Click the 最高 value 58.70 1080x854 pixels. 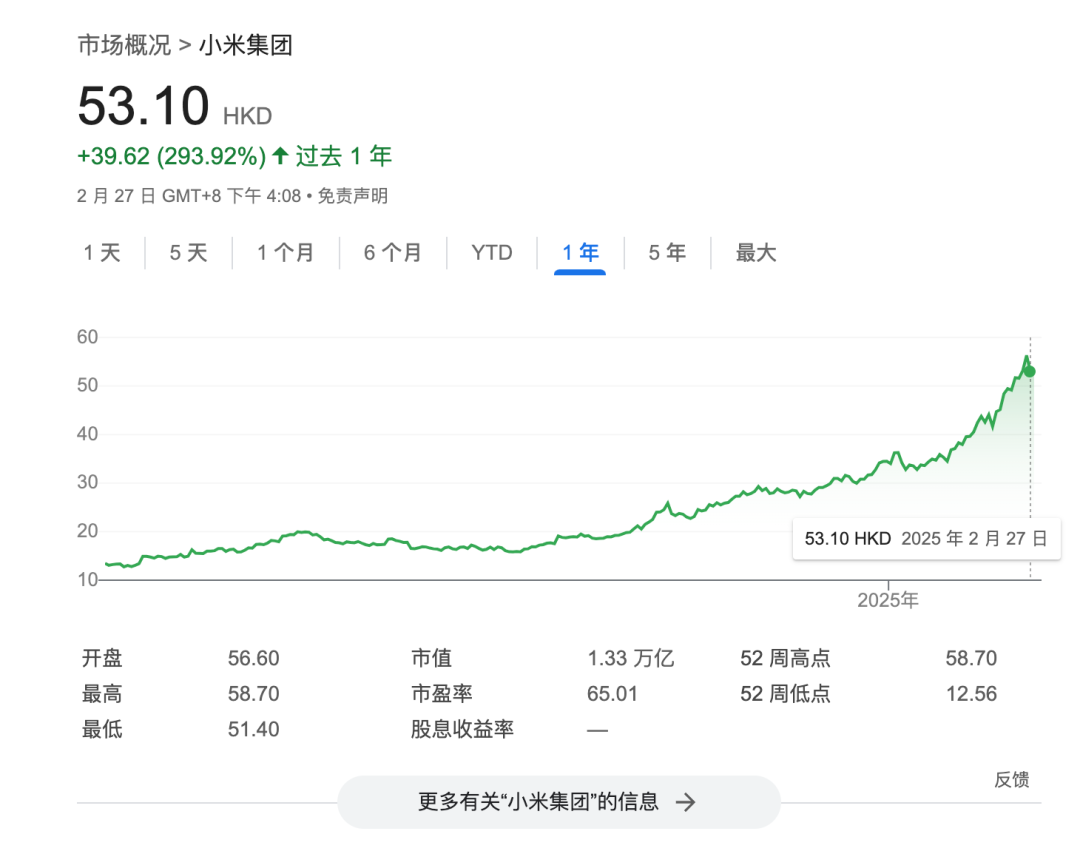(x=253, y=694)
